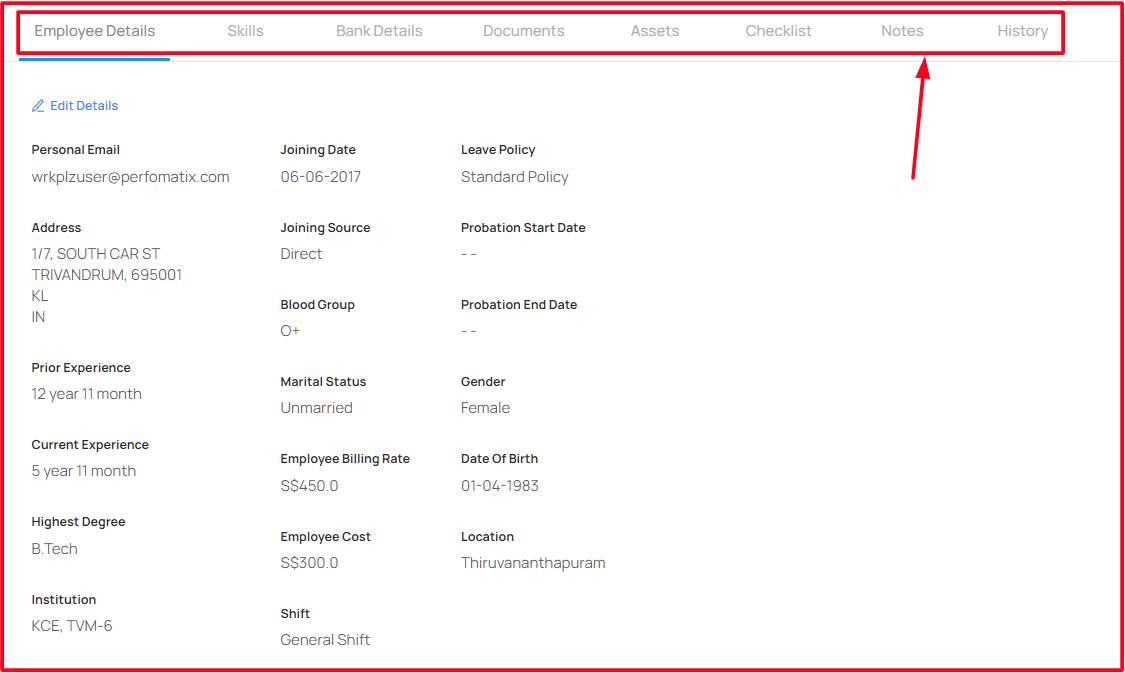Click the Personal Email label
1125x673 pixels.
(x=75, y=150)
